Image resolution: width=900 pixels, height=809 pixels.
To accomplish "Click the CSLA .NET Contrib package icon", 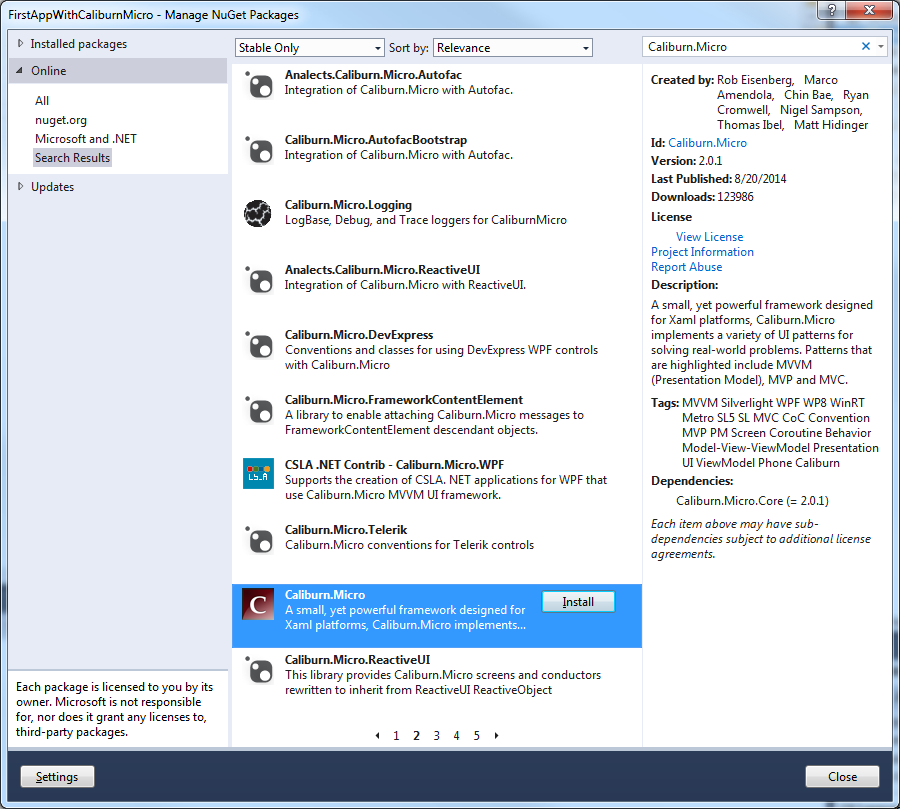I will [258, 474].
